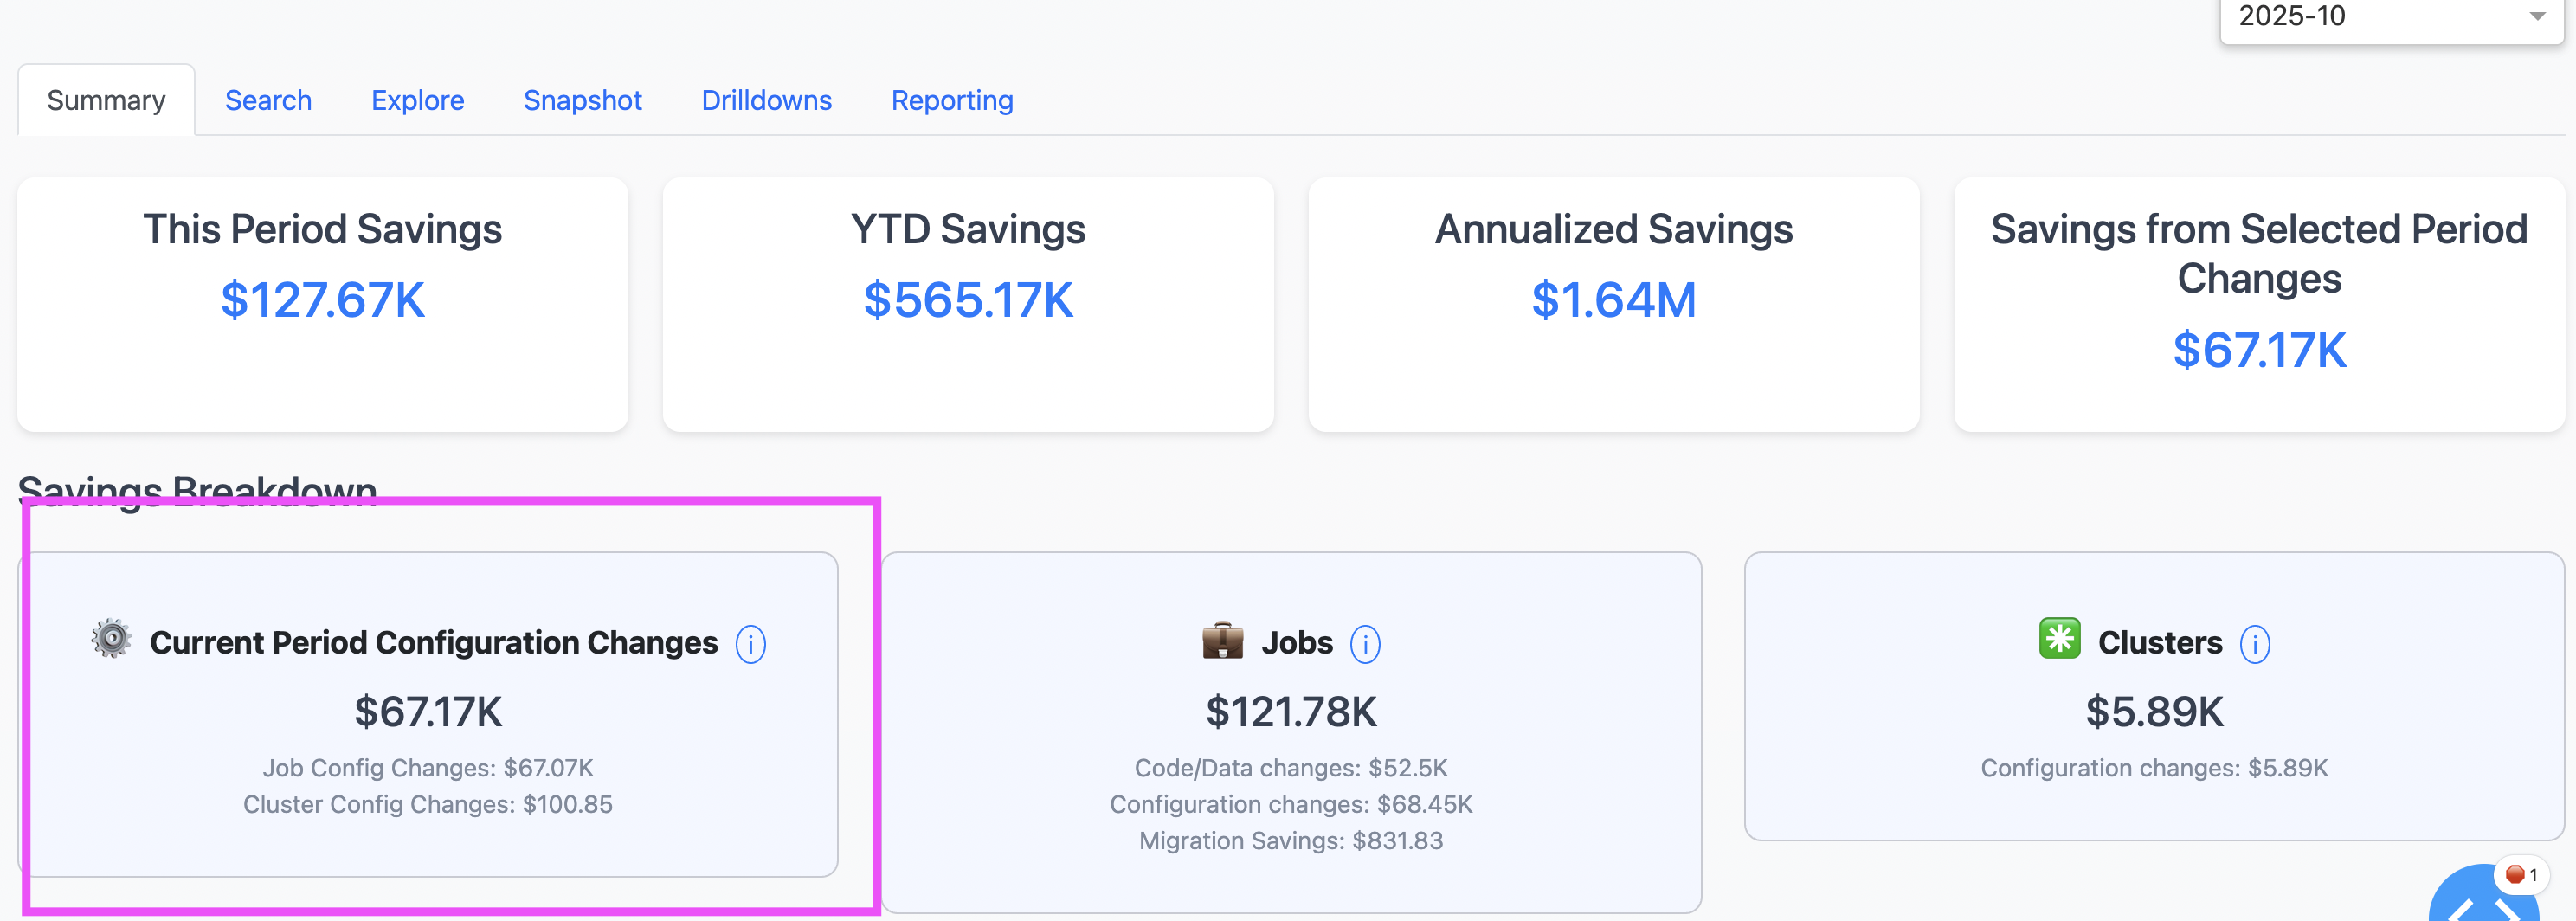Viewport: 2576px width, 921px height.
Task: Open the Jobs info icon
Action: point(1364,644)
